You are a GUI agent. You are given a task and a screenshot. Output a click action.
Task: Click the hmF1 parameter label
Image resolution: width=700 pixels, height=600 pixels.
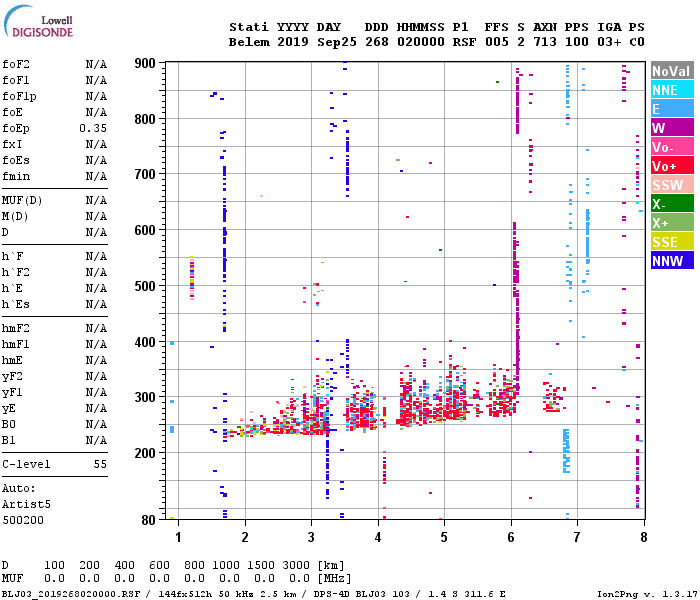click(x=16, y=345)
